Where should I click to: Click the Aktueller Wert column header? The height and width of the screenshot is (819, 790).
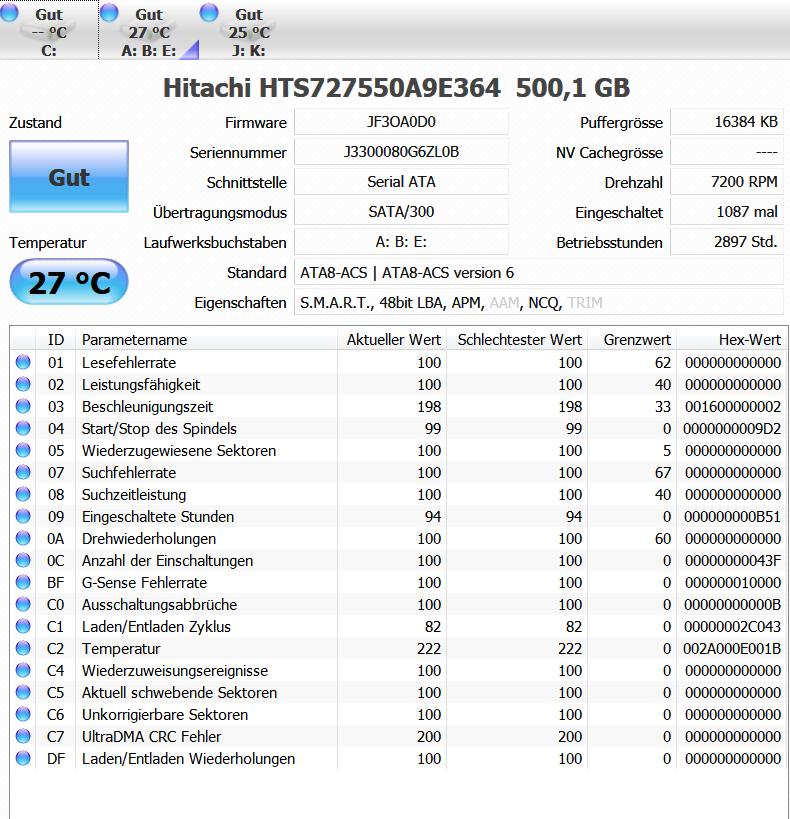(x=392, y=340)
